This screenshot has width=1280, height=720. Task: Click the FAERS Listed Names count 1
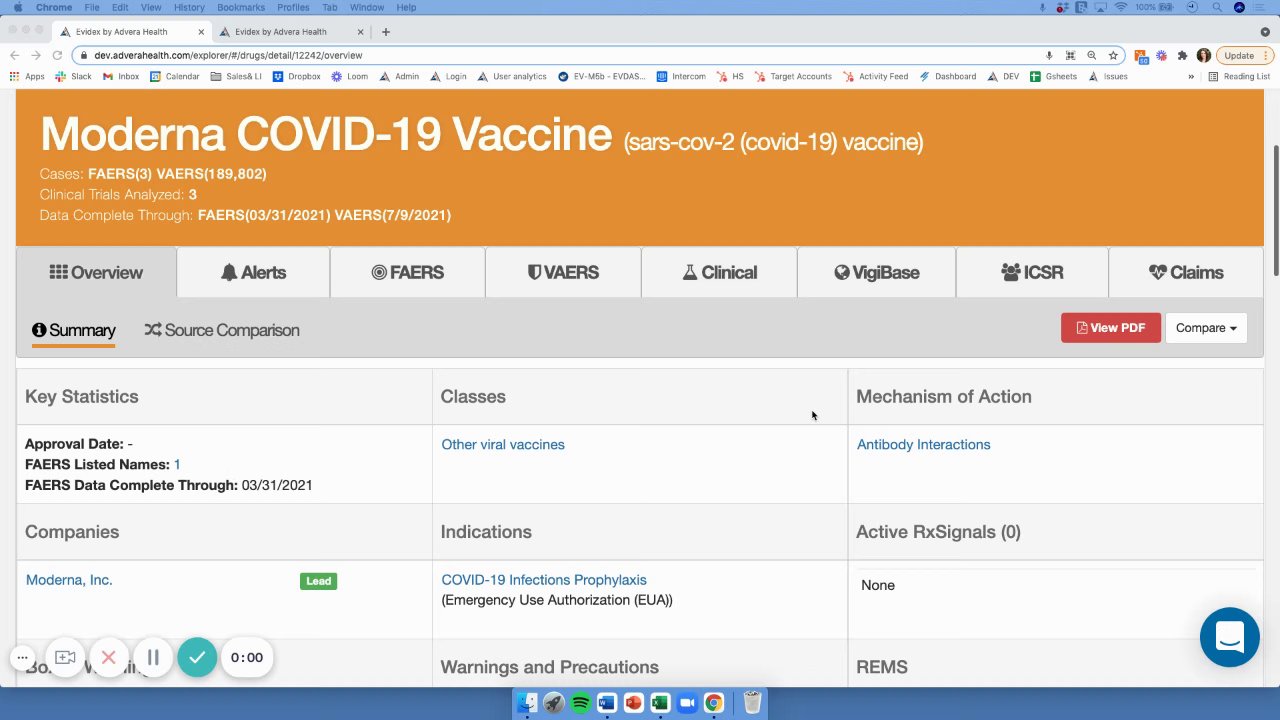point(177,464)
